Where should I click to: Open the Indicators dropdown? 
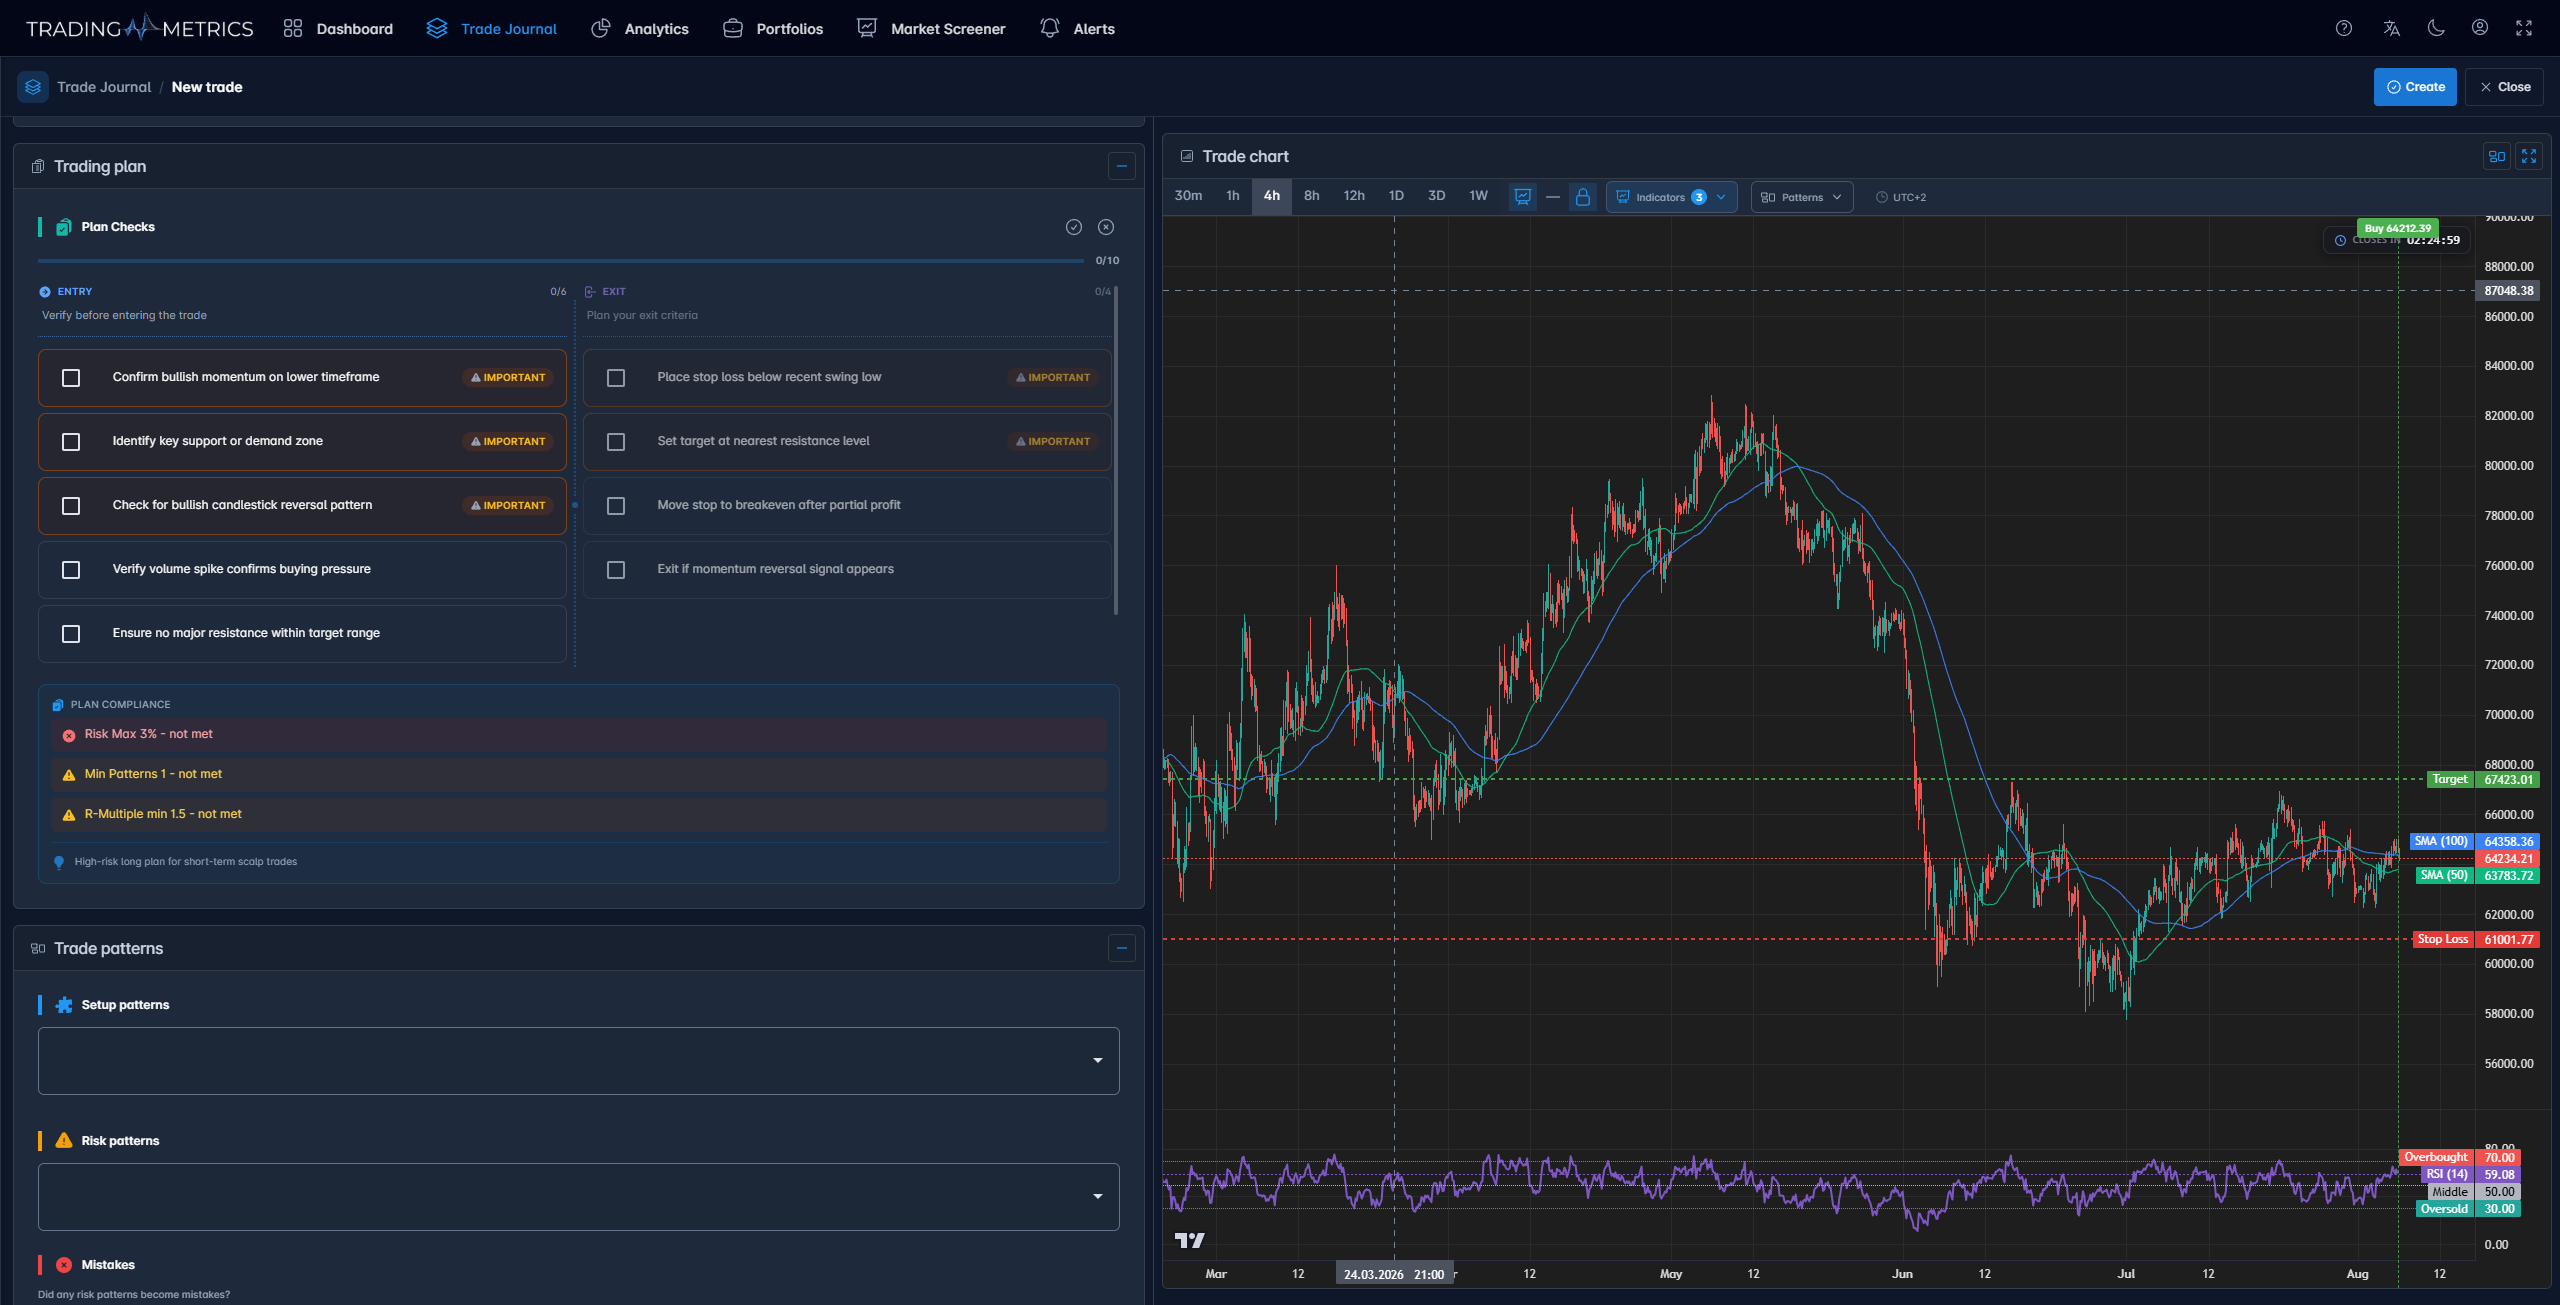pos(1671,197)
